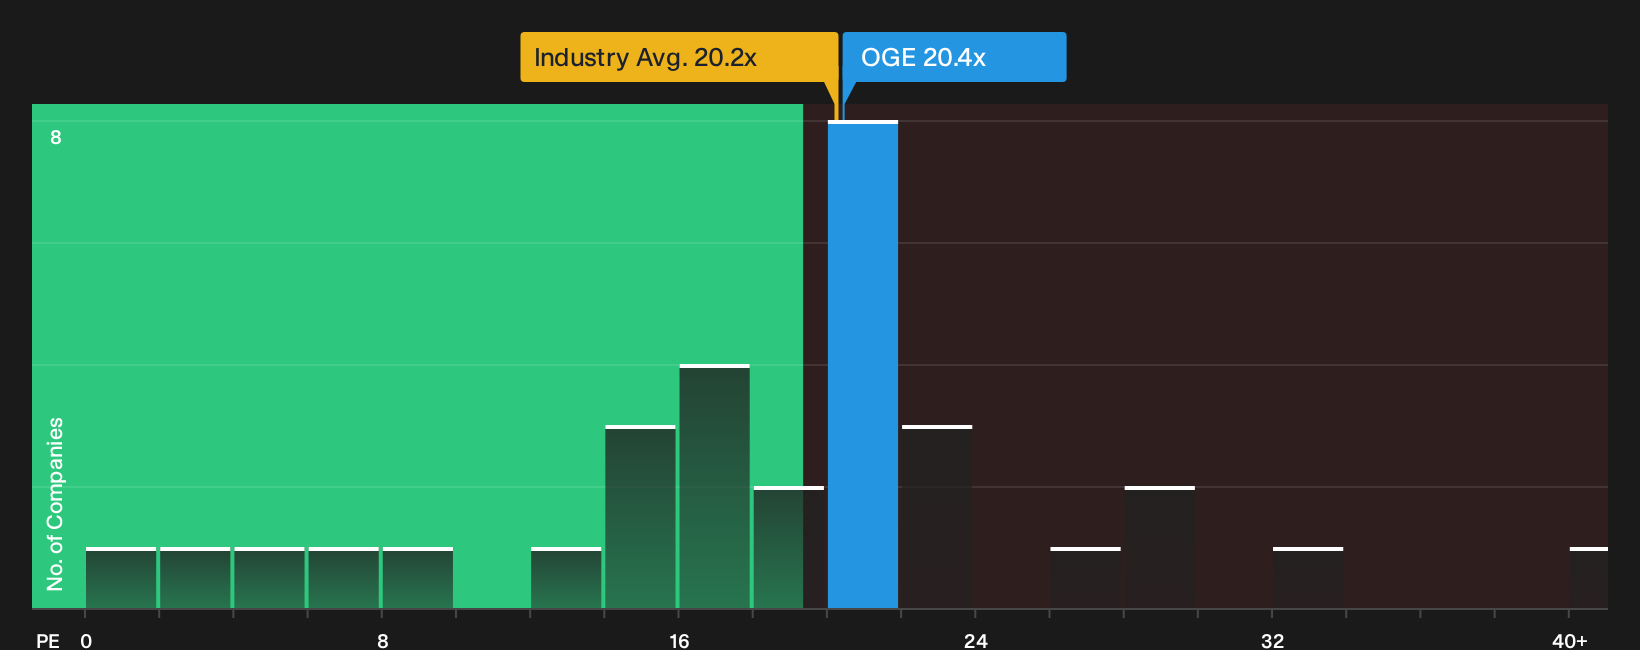Image resolution: width=1640 pixels, height=650 pixels.
Task: Click the histogram bar starting at PE 0
Action: point(121,578)
